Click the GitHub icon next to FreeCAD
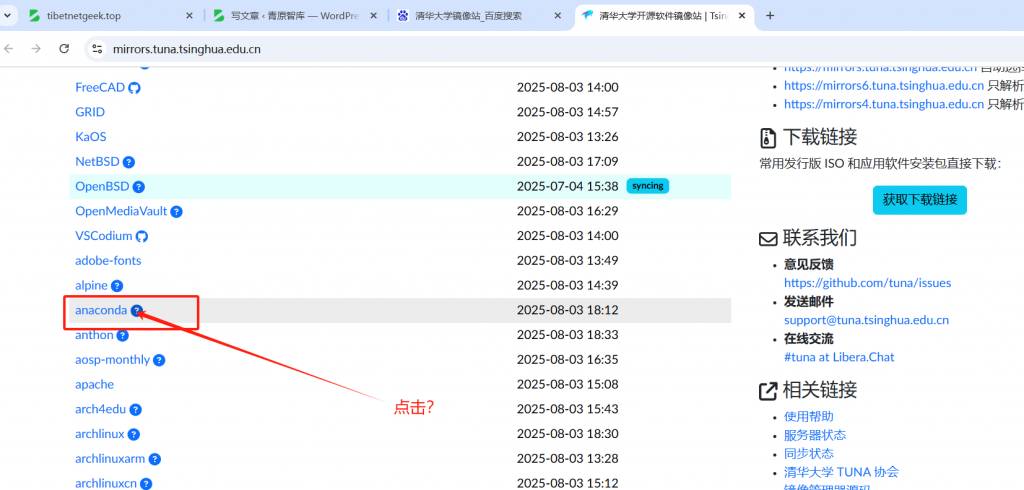 point(135,88)
